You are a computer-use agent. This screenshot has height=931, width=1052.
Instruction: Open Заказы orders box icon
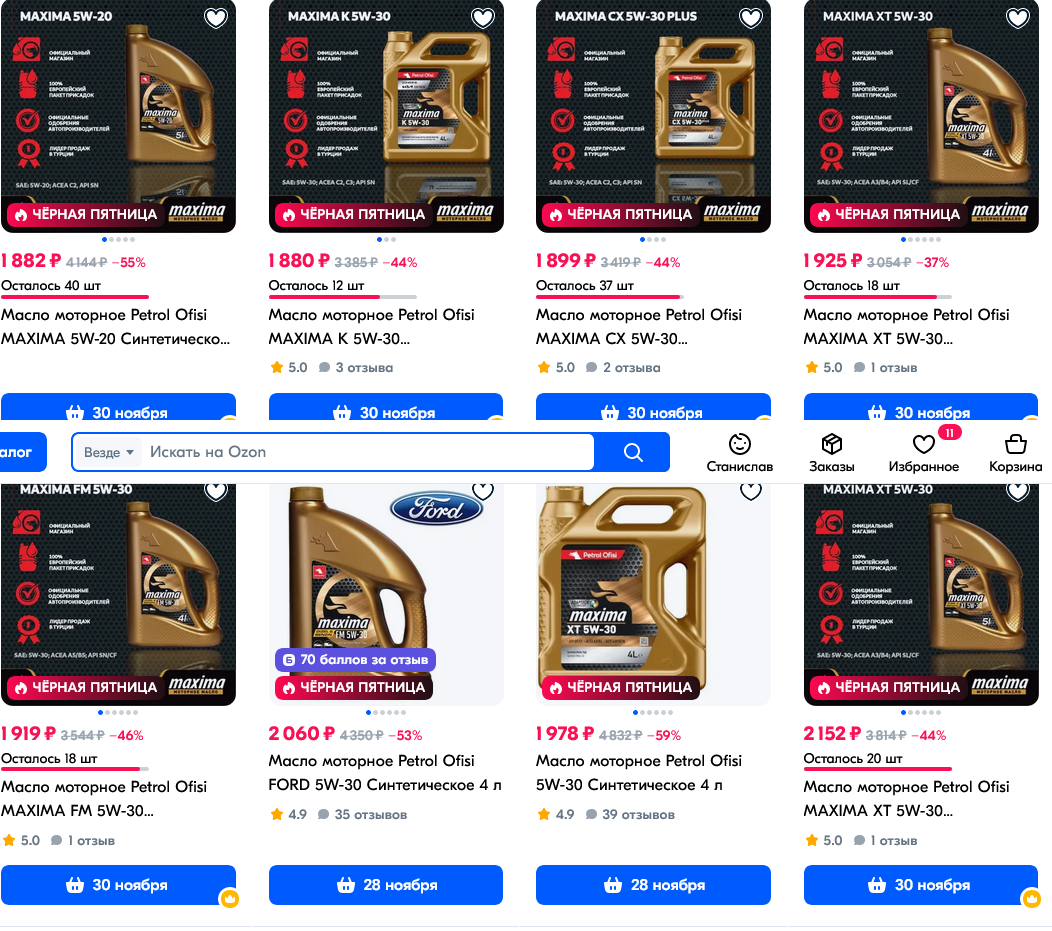pyautogui.click(x=831, y=444)
